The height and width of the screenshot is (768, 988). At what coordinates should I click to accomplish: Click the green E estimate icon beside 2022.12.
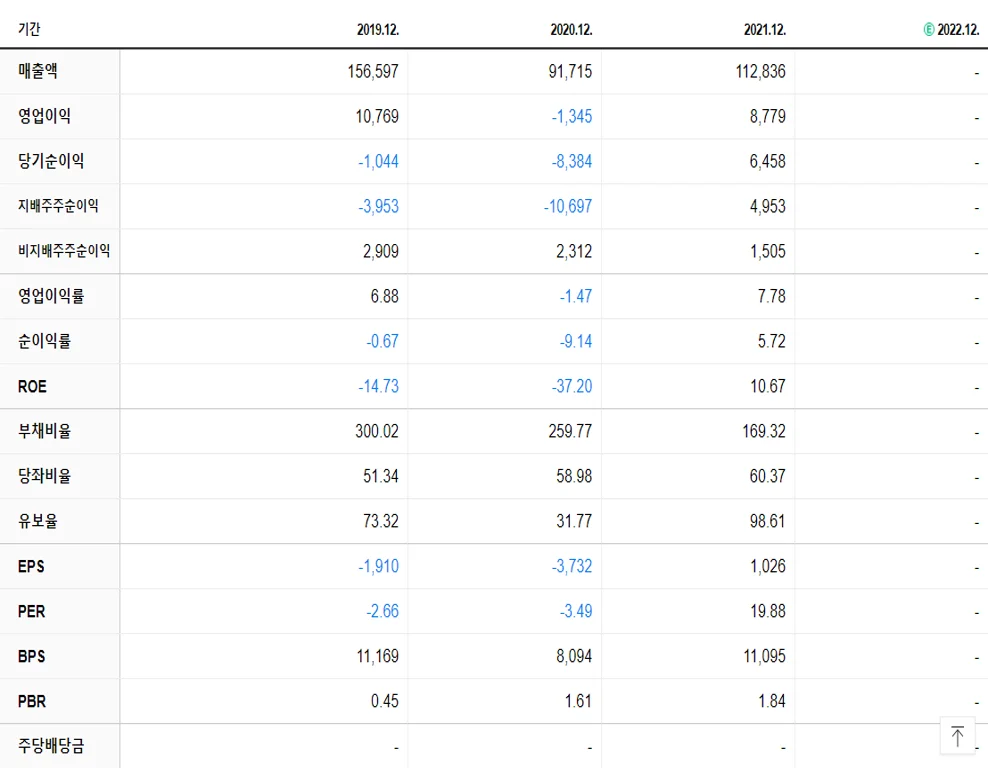point(929,29)
